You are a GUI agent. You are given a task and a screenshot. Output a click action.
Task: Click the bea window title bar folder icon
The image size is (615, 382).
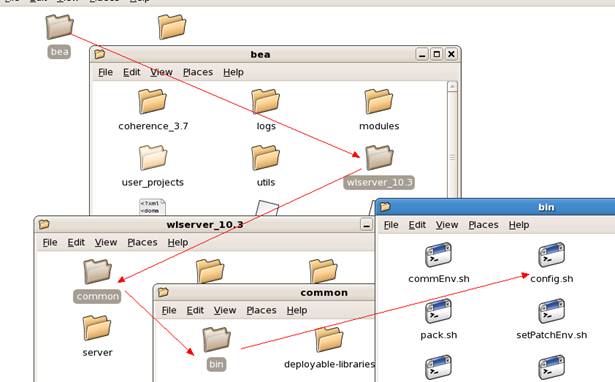point(100,54)
